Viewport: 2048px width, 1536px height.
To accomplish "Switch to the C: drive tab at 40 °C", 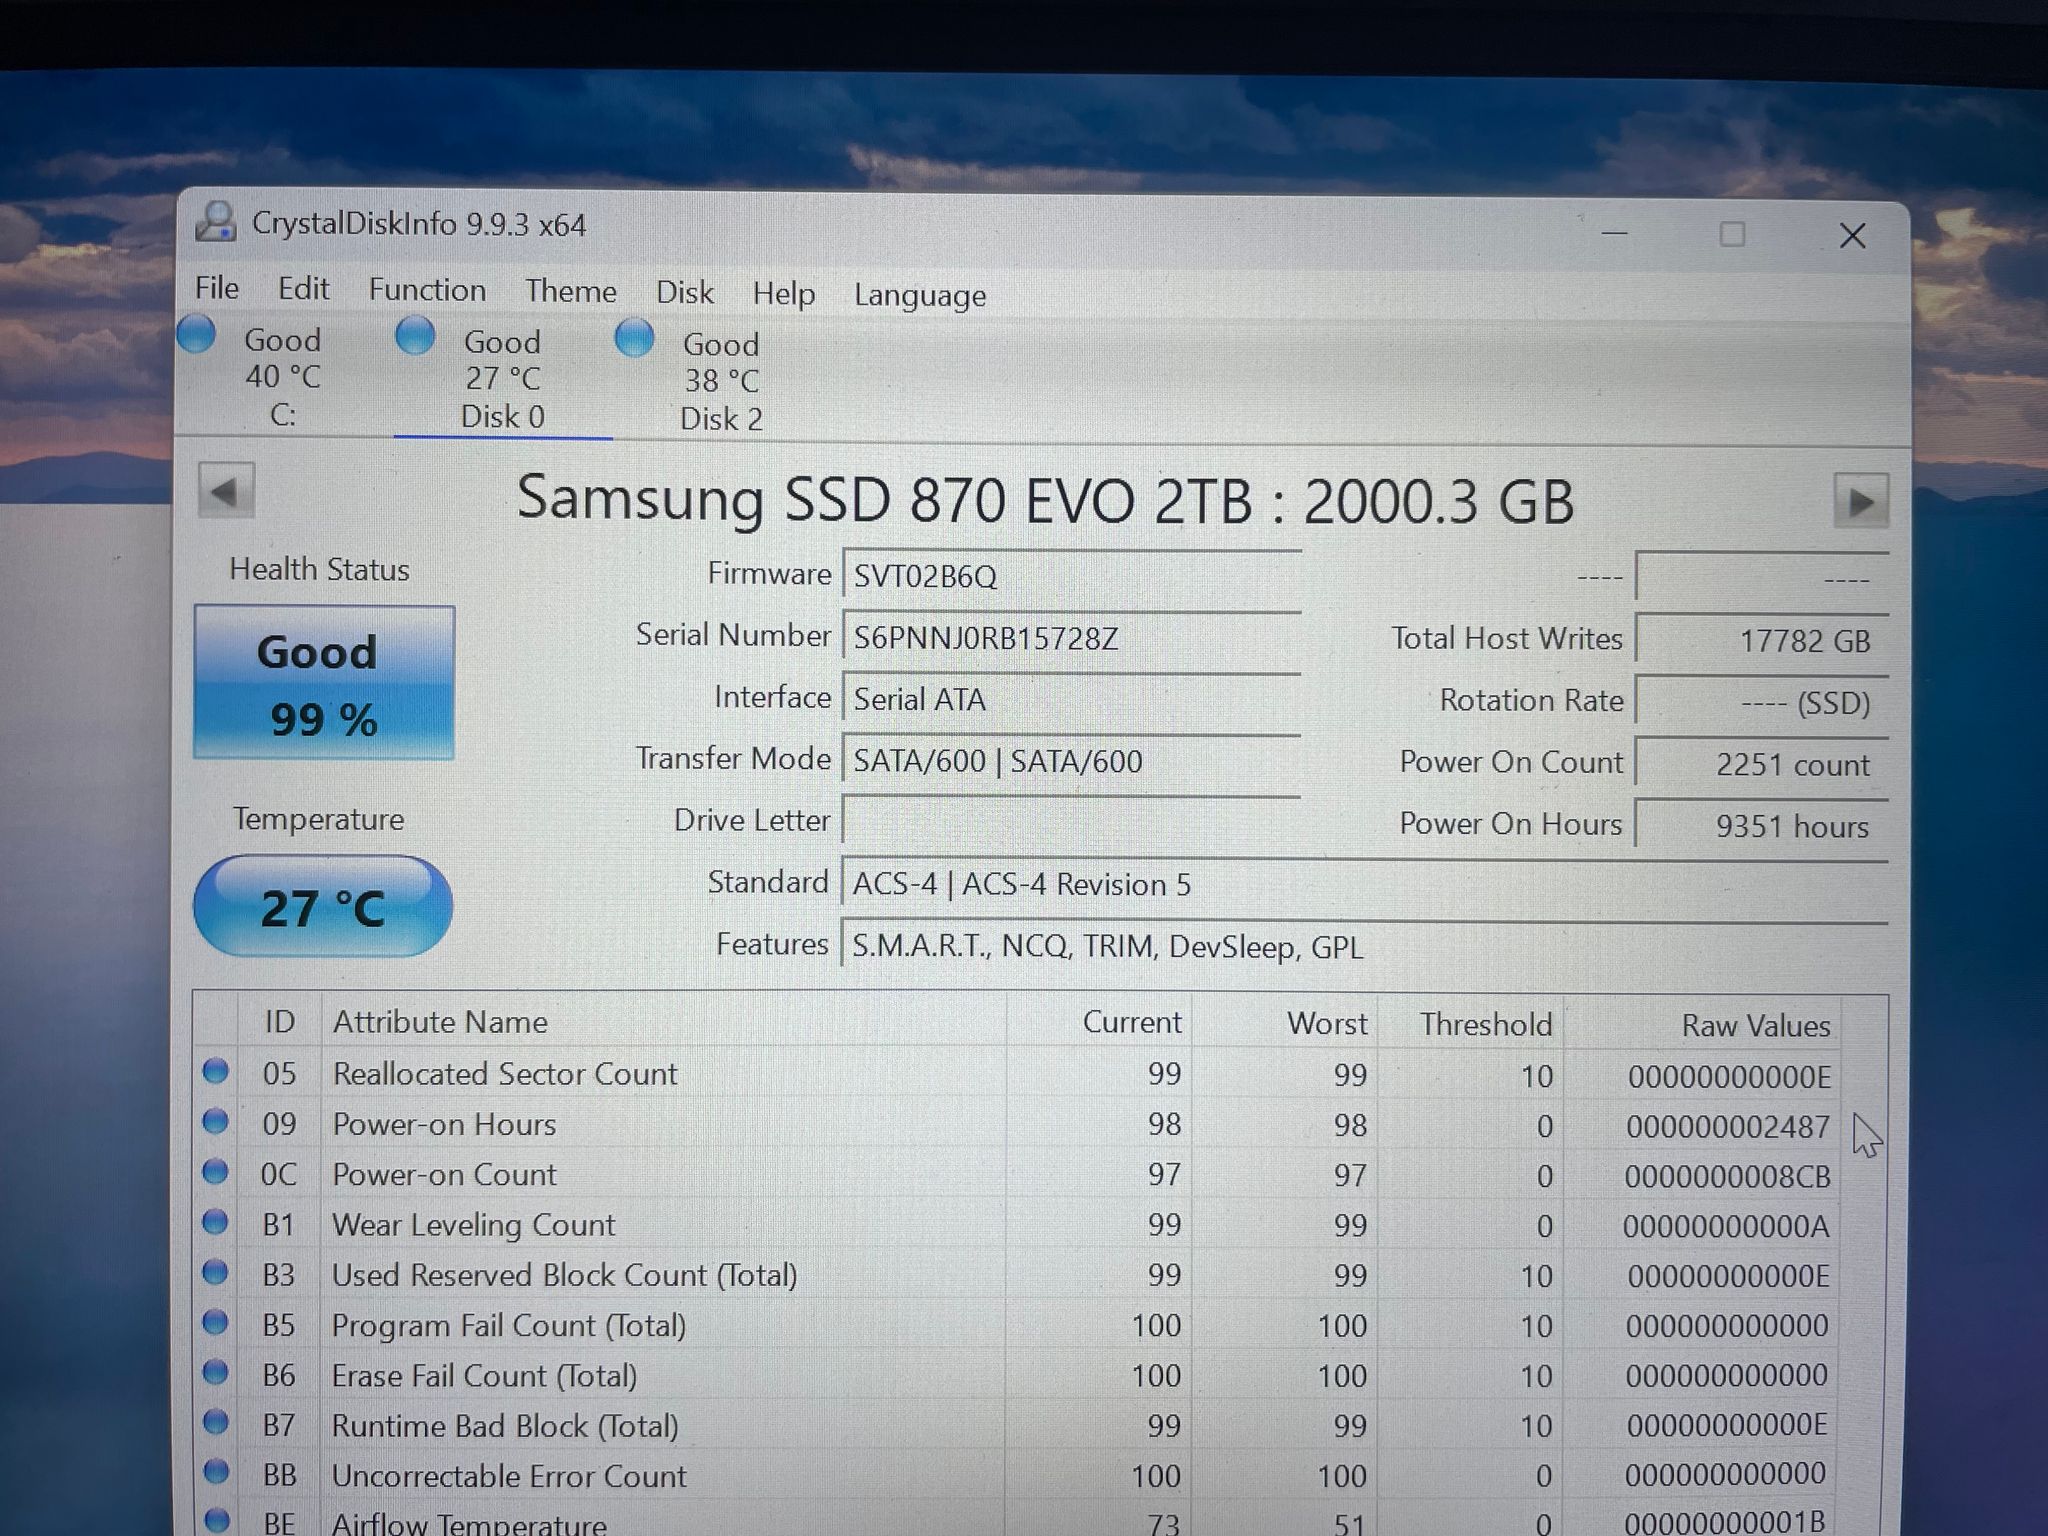I will [x=283, y=376].
